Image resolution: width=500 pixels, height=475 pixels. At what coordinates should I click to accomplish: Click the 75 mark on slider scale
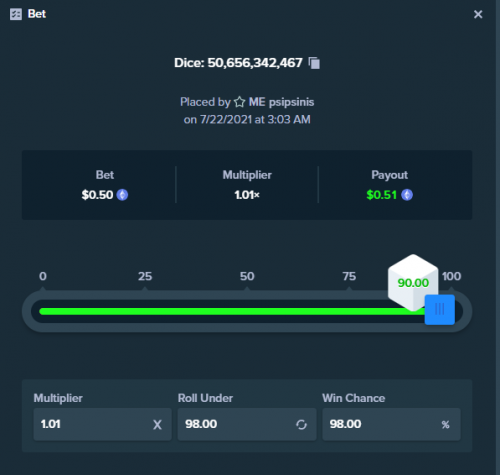point(349,276)
